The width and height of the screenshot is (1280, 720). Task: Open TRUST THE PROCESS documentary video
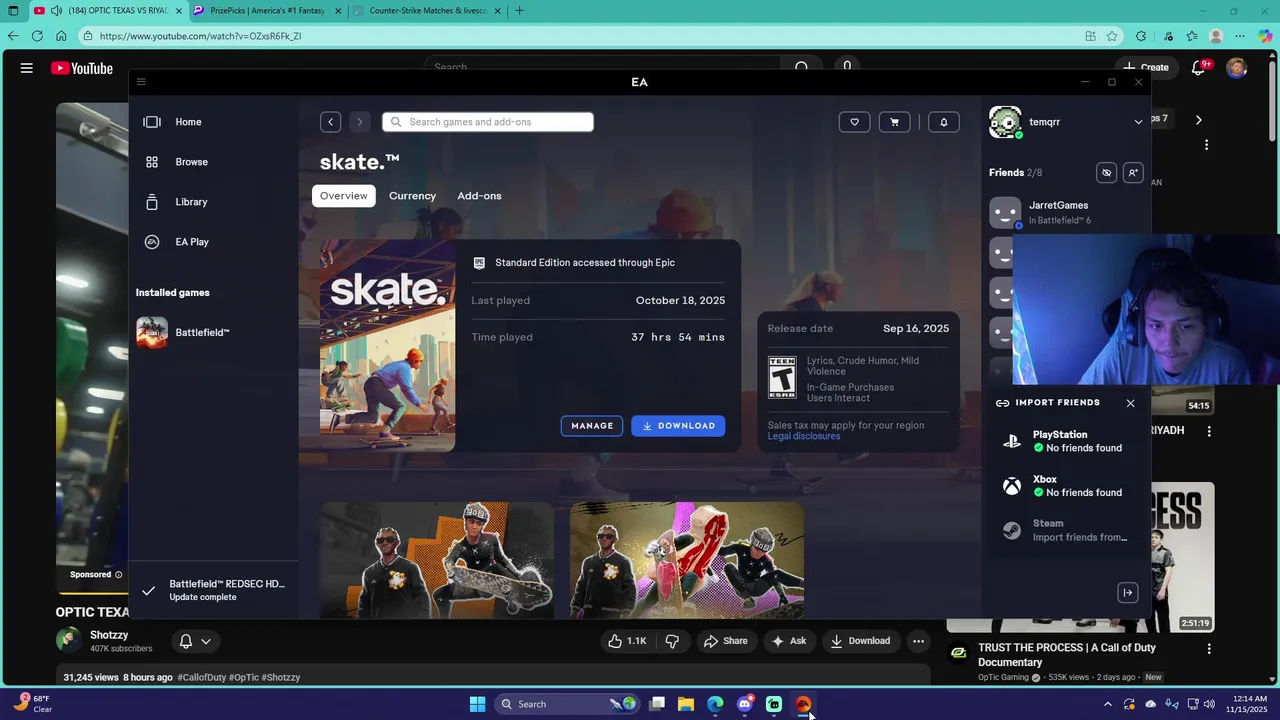1067,655
